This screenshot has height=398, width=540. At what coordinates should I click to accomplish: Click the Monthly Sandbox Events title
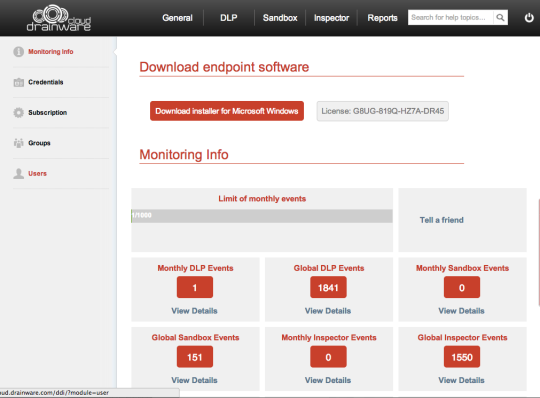tap(462, 268)
